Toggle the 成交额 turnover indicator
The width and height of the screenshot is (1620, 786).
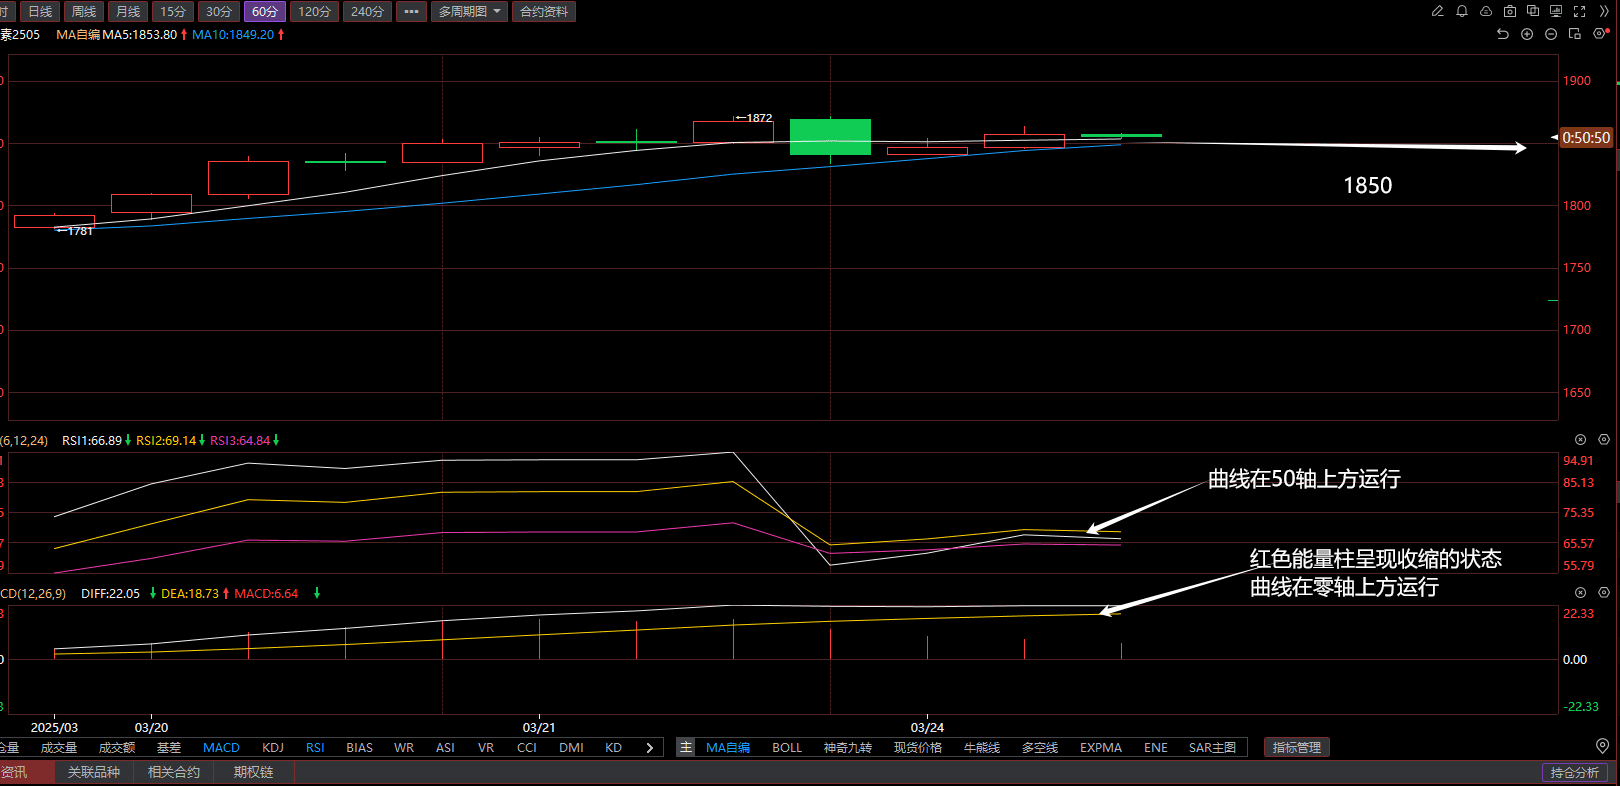(117, 747)
